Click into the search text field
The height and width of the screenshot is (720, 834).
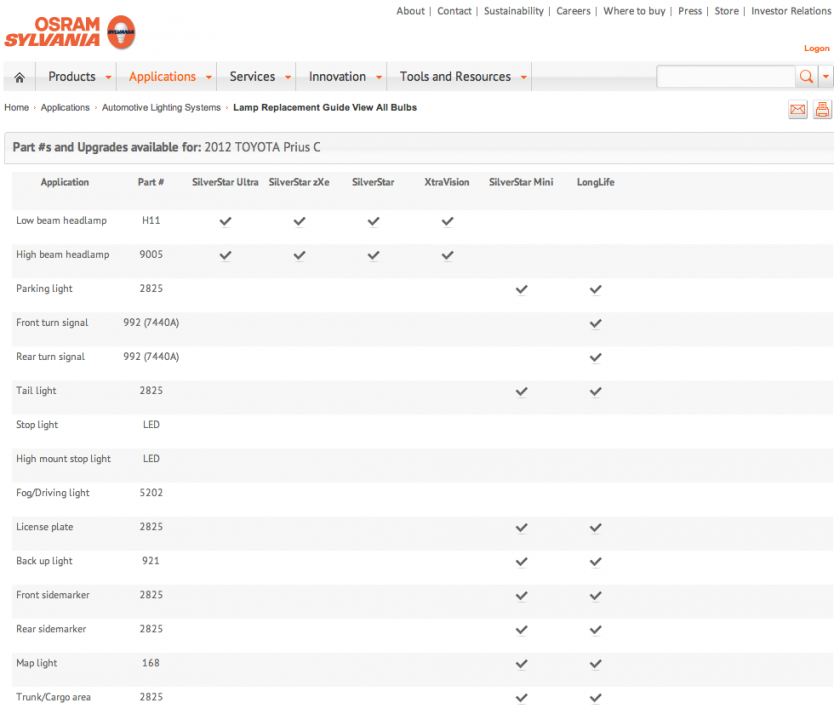pyautogui.click(x=725, y=77)
